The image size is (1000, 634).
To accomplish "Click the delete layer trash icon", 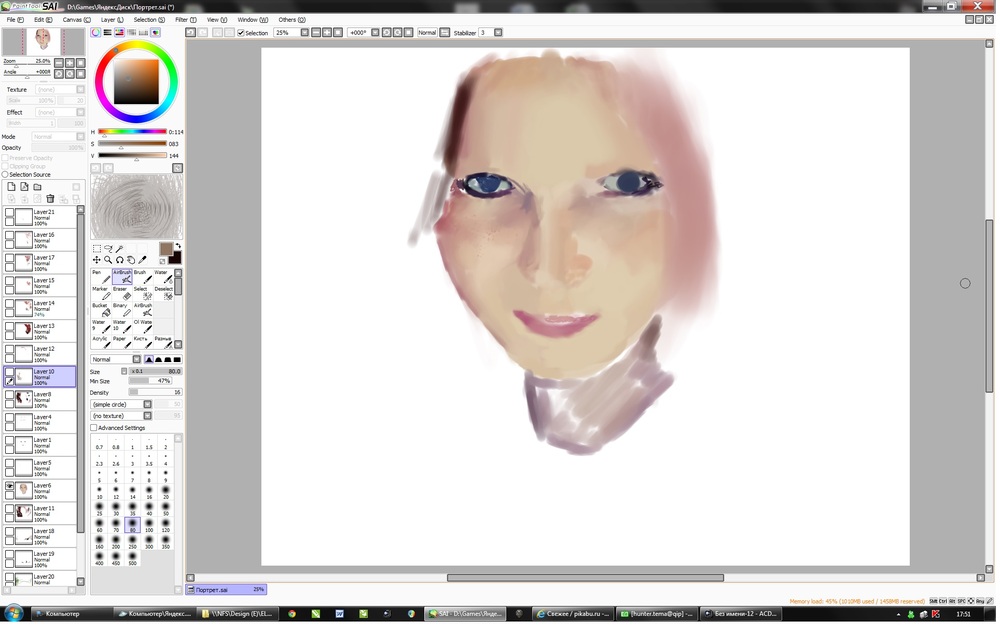I will (x=50, y=199).
